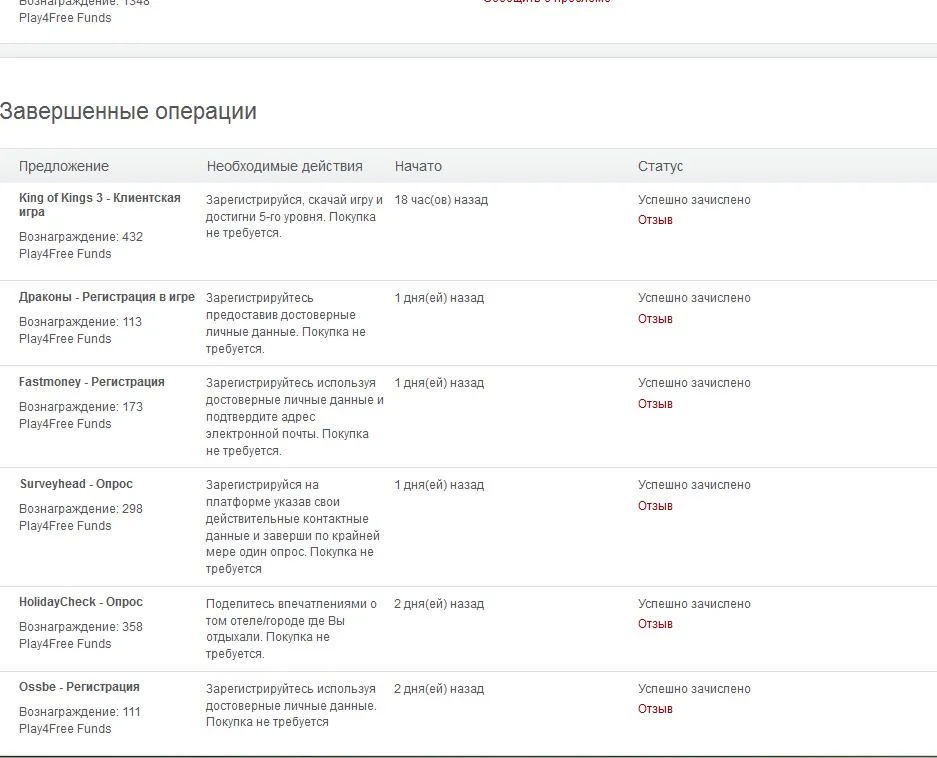Click the Драконы - Регистрация в игре title

click(106, 297)
